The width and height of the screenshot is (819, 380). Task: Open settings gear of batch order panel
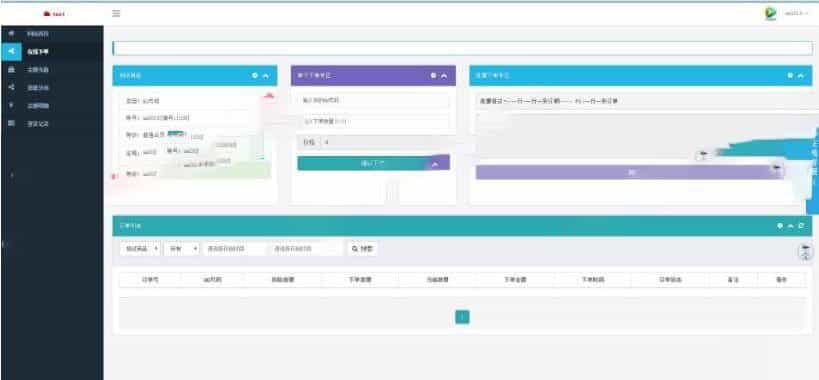(x=791, y=76)
